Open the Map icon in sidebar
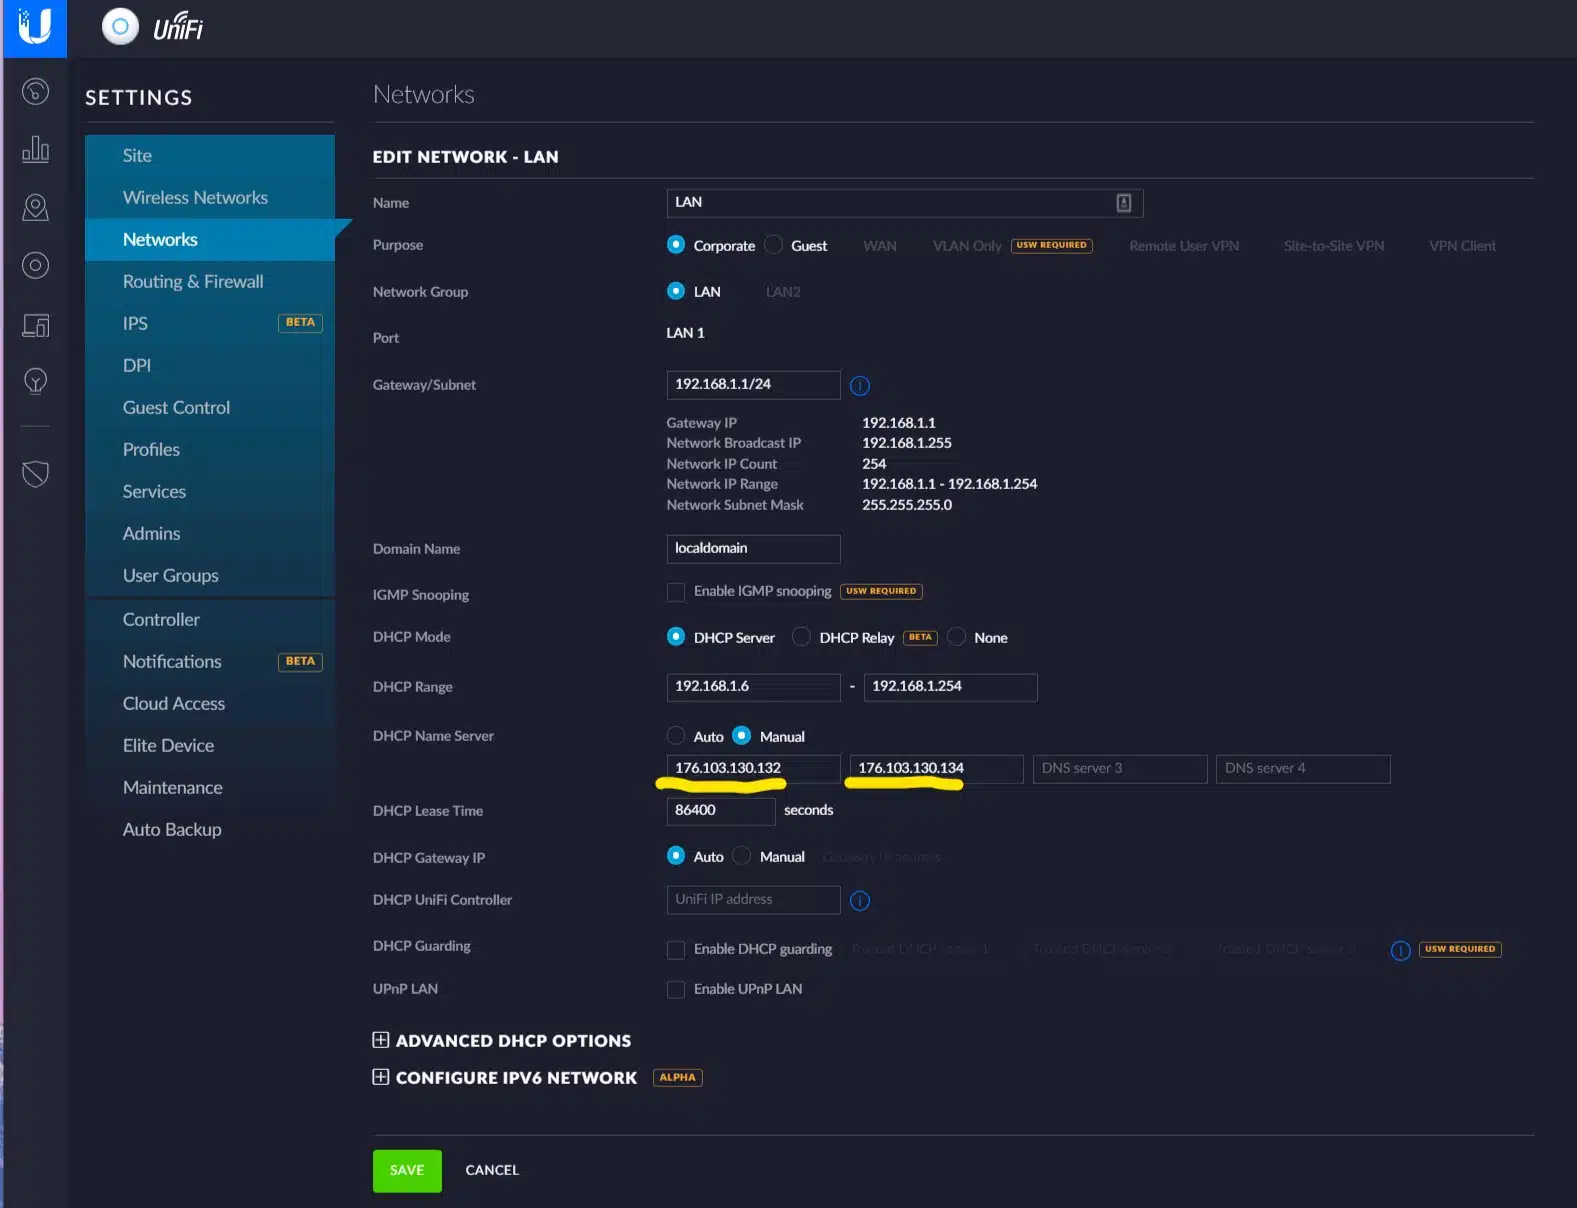 pyautogui.click(x=35, y=207)
